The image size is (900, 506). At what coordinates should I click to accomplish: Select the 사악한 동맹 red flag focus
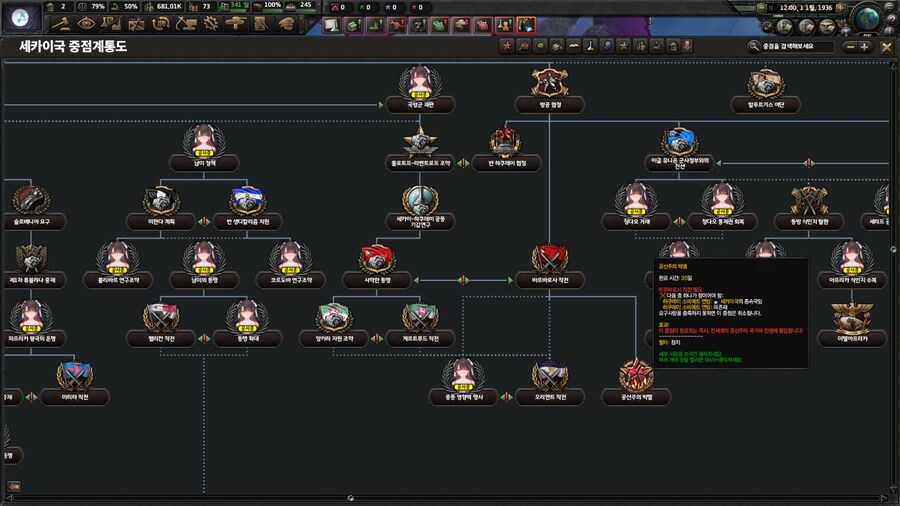[x=377, y=259]
